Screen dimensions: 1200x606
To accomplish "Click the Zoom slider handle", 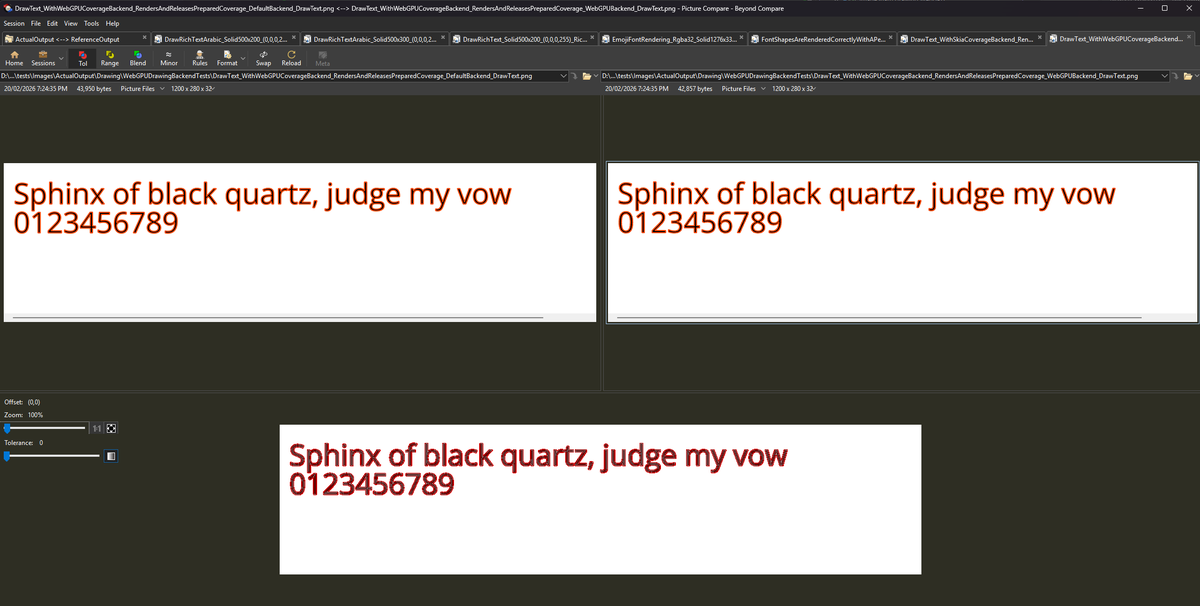I will click(6, 428).
